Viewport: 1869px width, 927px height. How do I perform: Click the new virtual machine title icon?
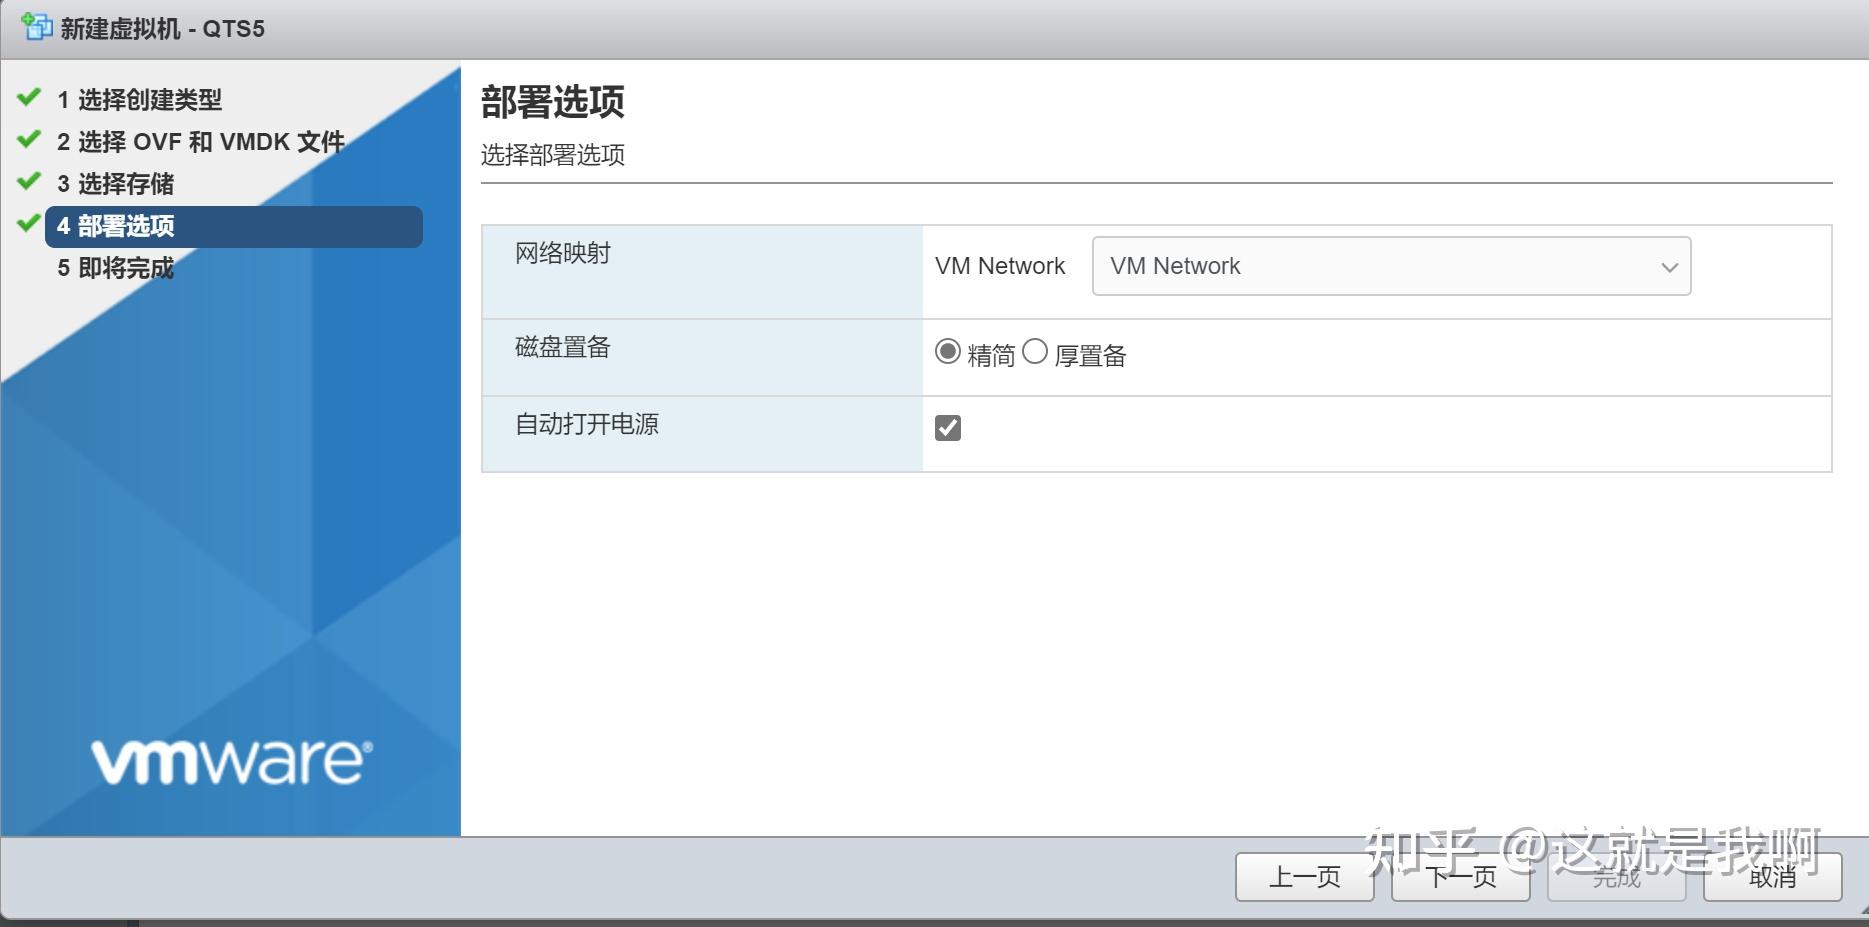click(x=37, y=27)
